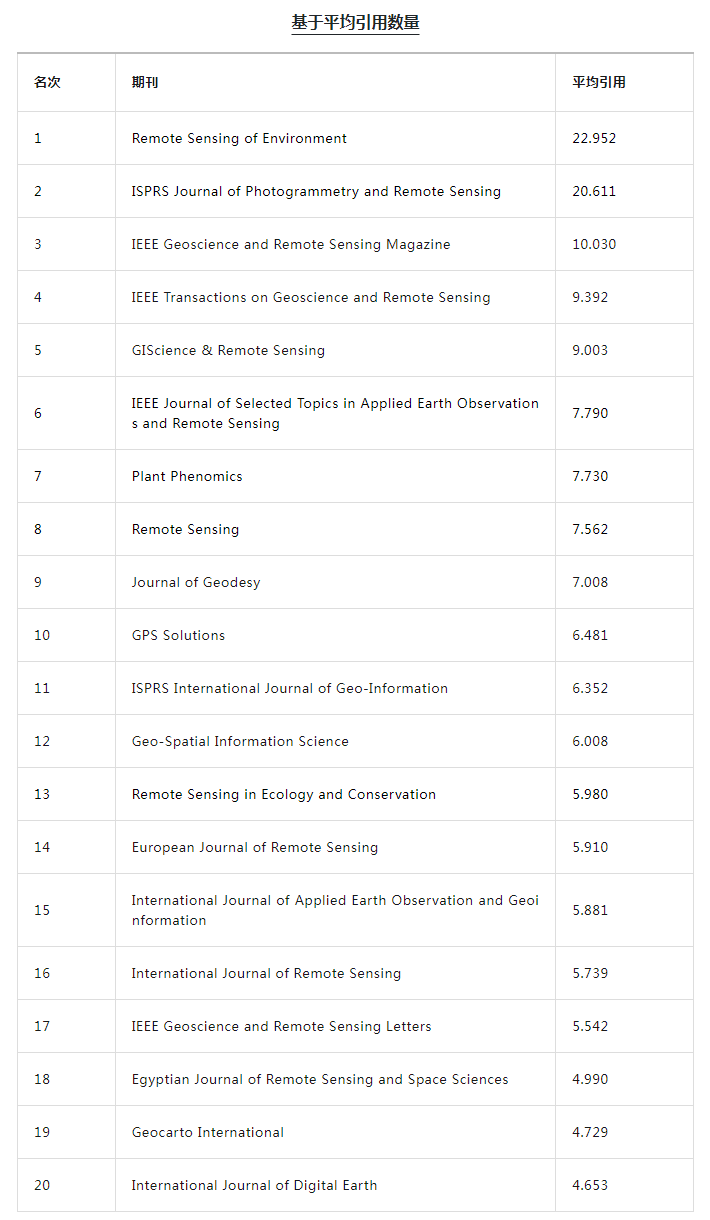Select the citation value 7.730
Viewport: 710px width, 1220px height.
point(590,476)
